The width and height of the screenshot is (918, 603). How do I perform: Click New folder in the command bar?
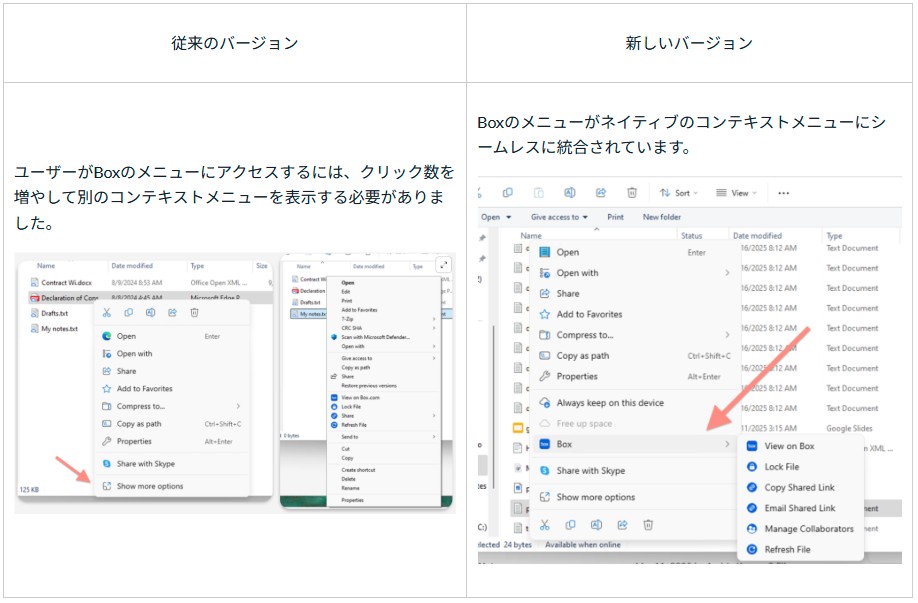663,215
